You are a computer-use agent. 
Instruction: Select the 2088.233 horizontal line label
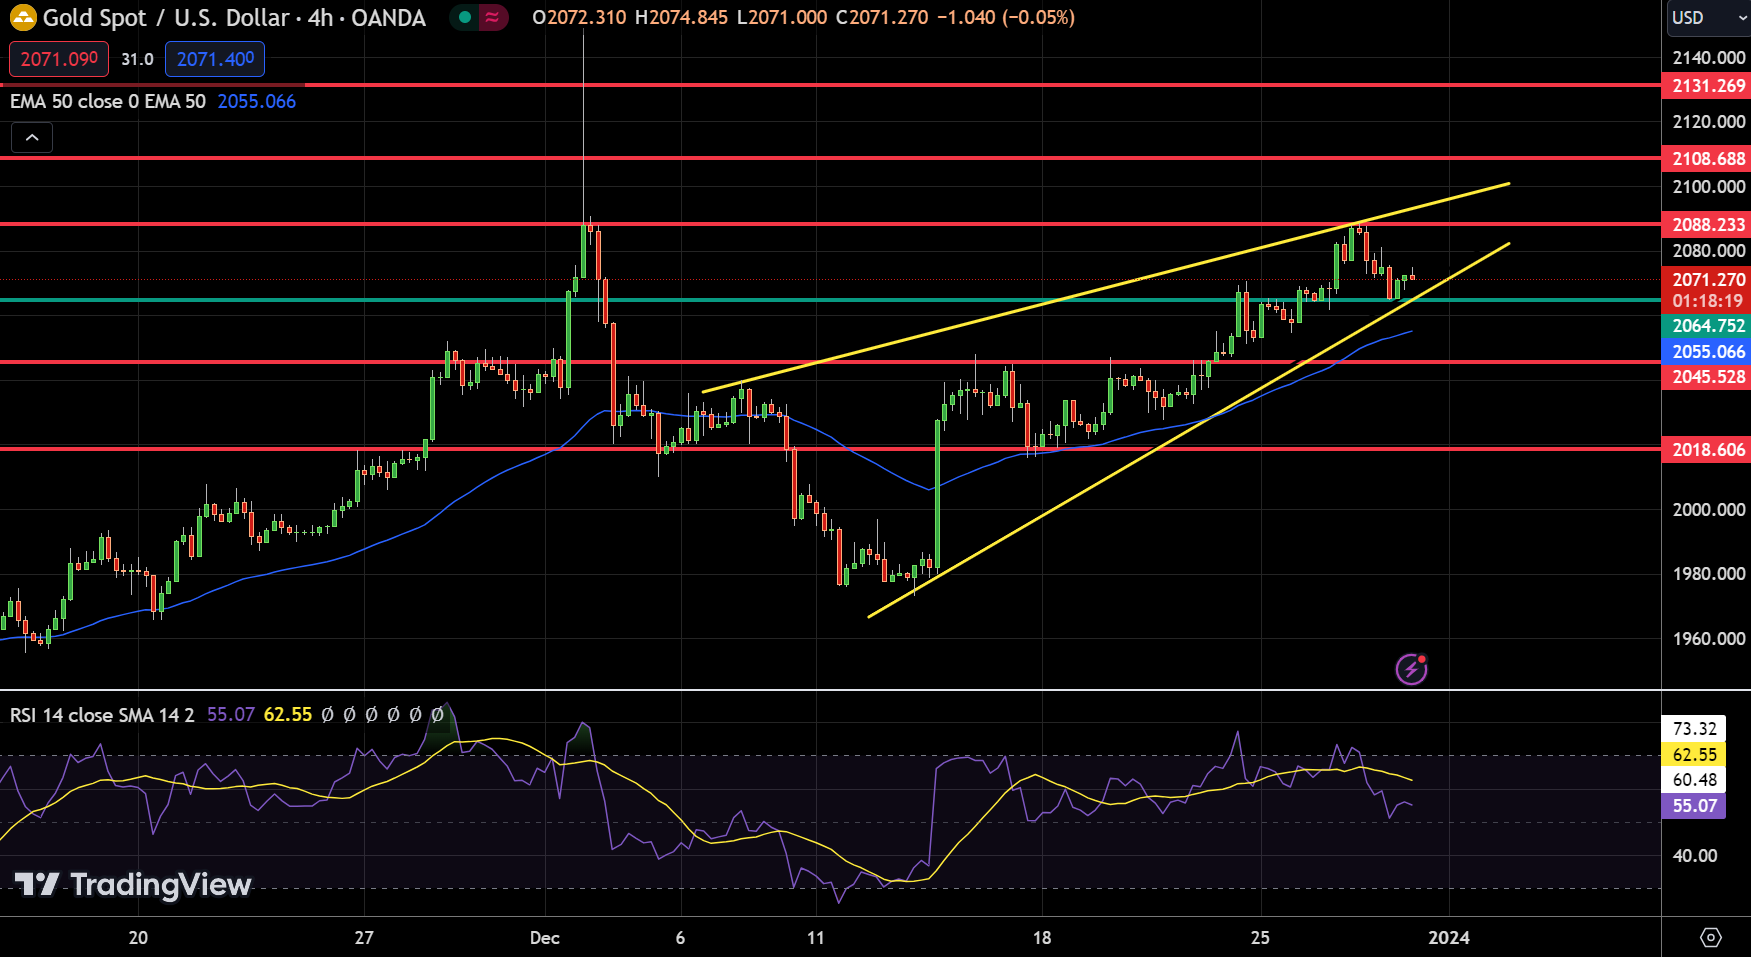click(x=1706, y=224)
